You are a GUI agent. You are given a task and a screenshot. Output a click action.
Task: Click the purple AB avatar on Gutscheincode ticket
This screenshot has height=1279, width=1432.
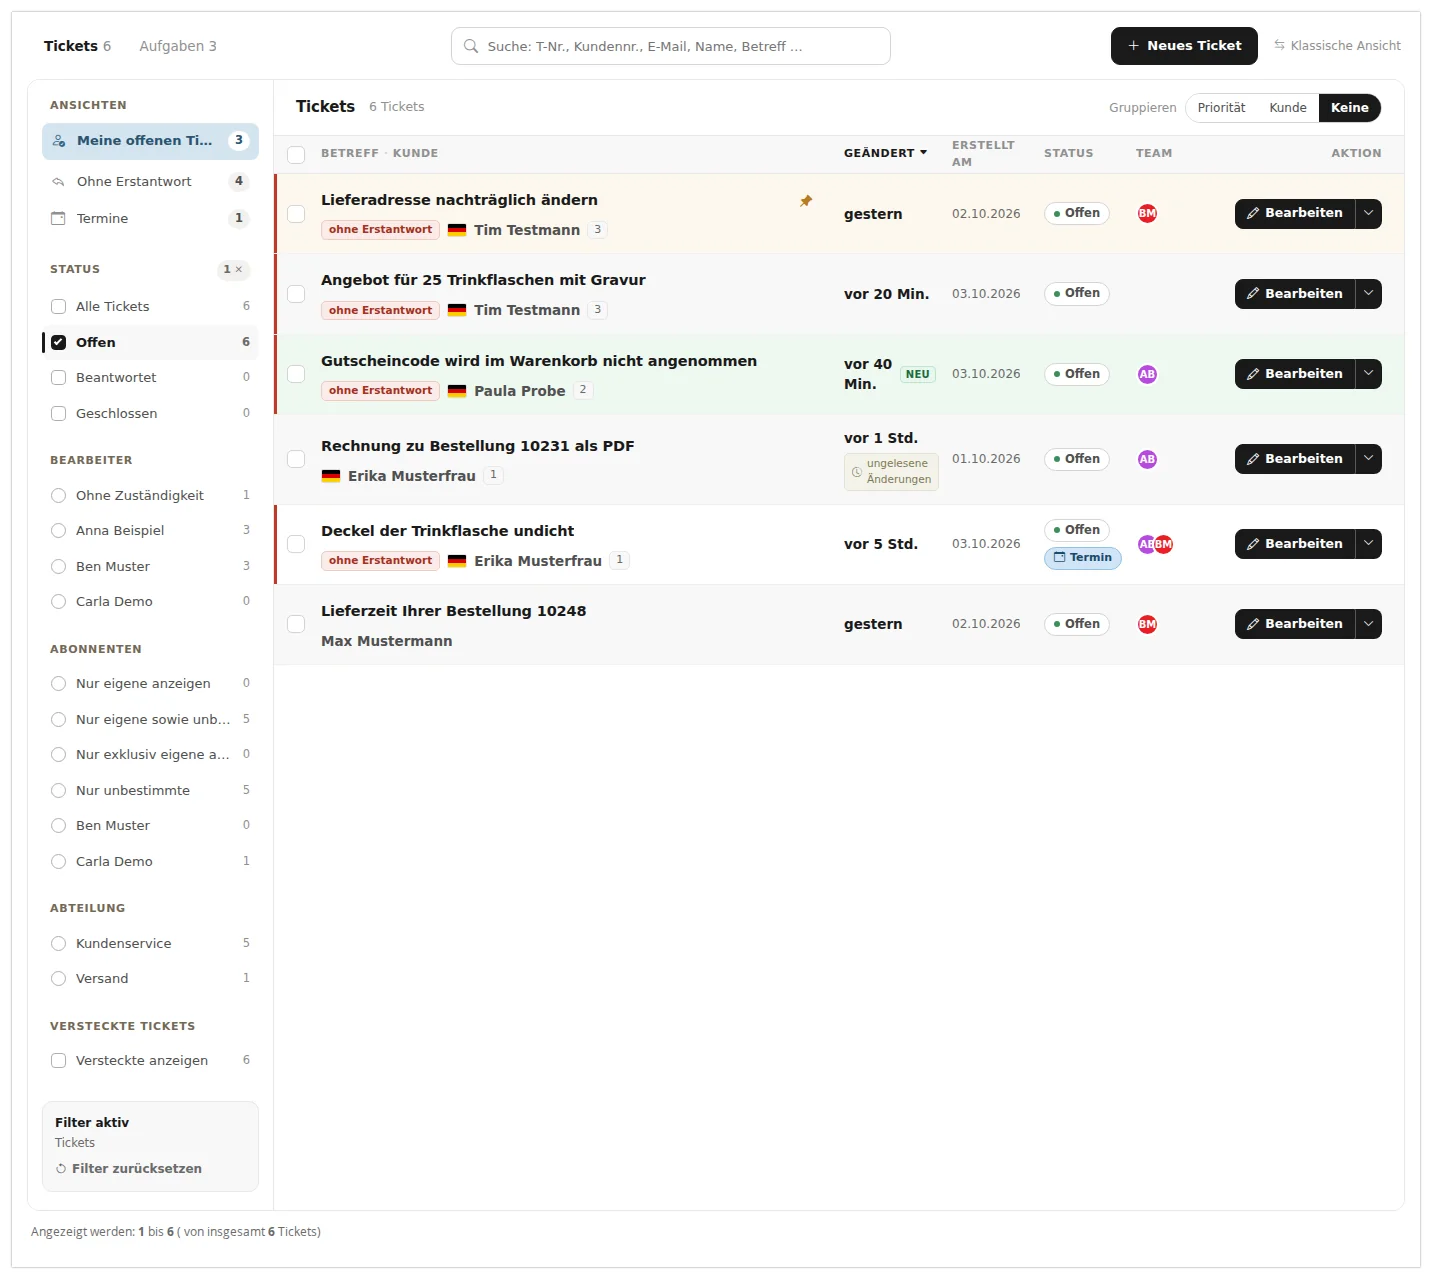1147,374
